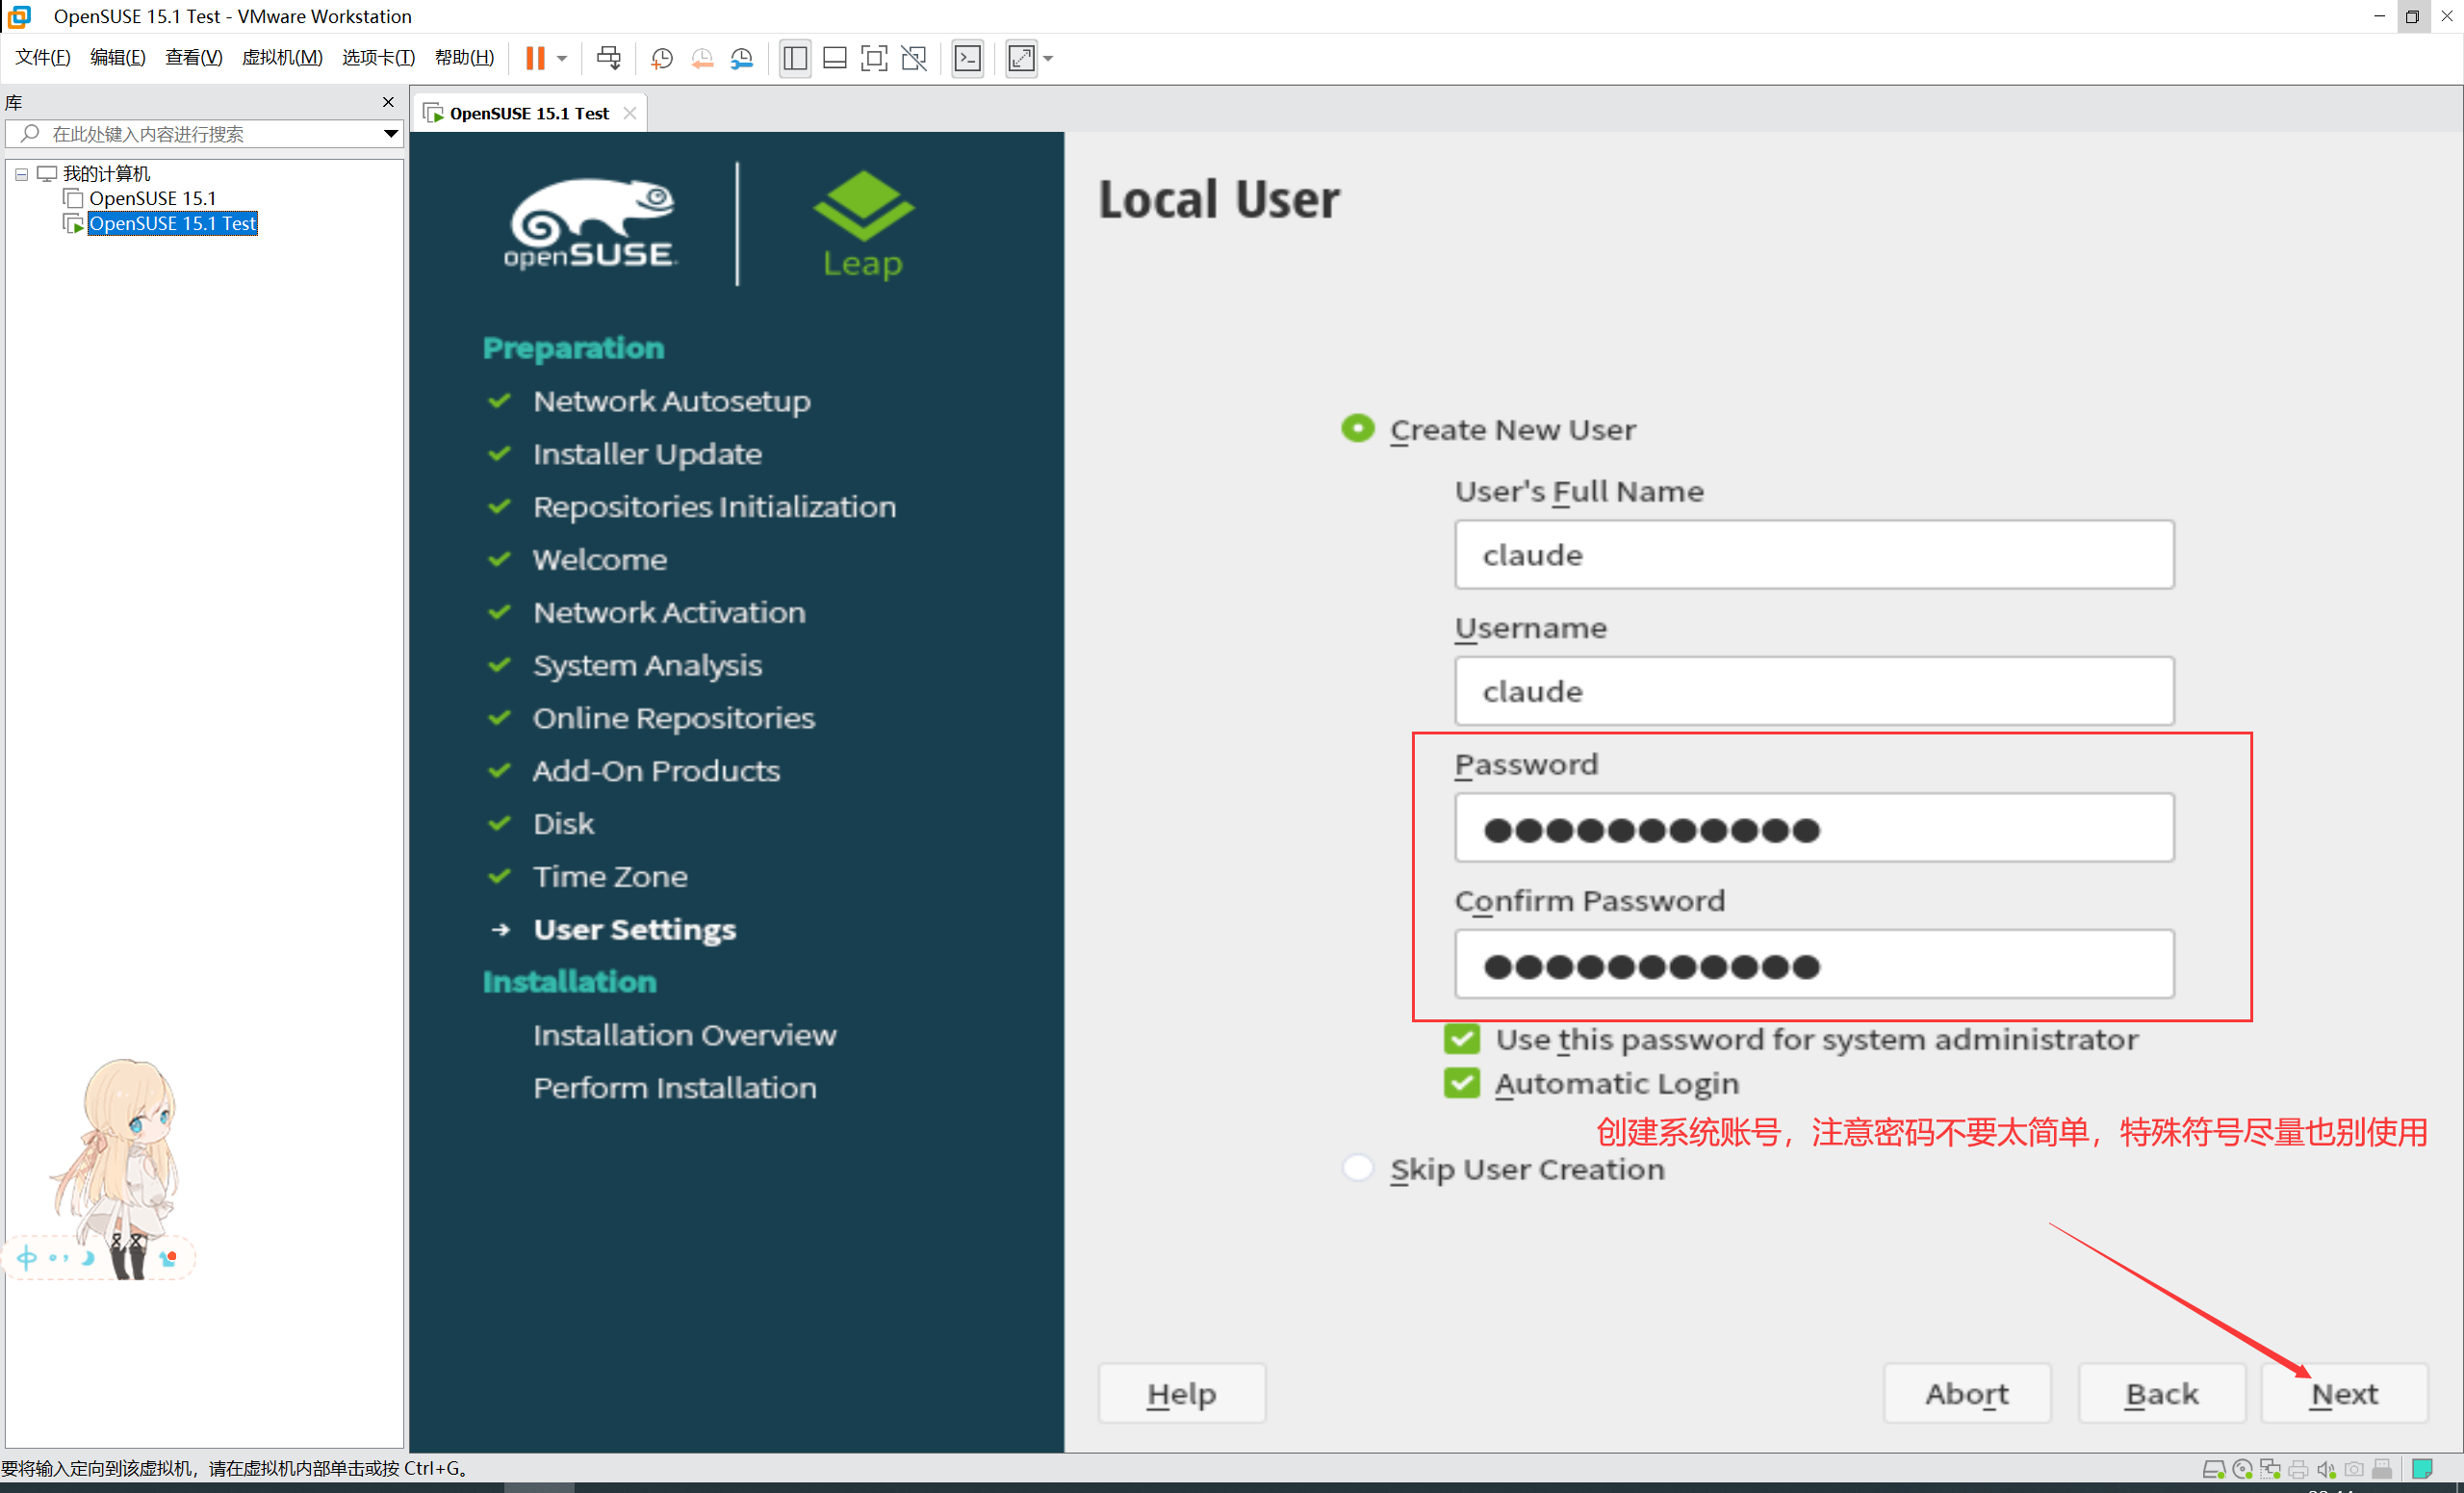Toggle the Automatic Login checkbox

pos(1461,1083)
